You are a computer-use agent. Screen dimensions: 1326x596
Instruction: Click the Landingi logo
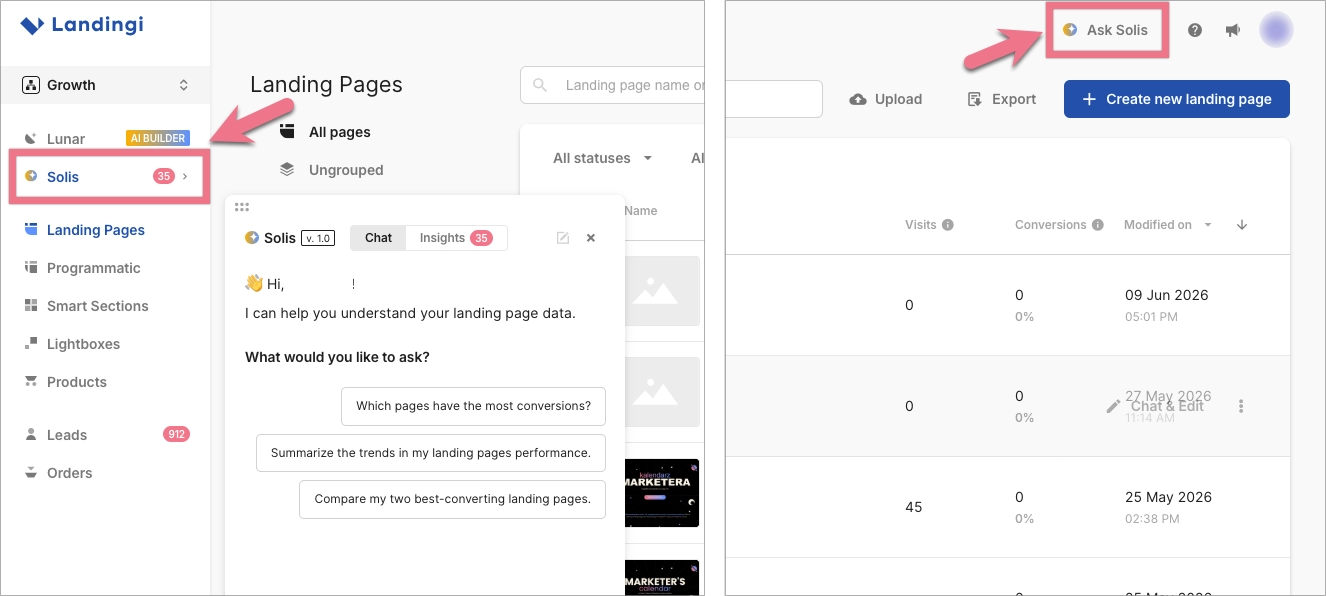[82, 25]
